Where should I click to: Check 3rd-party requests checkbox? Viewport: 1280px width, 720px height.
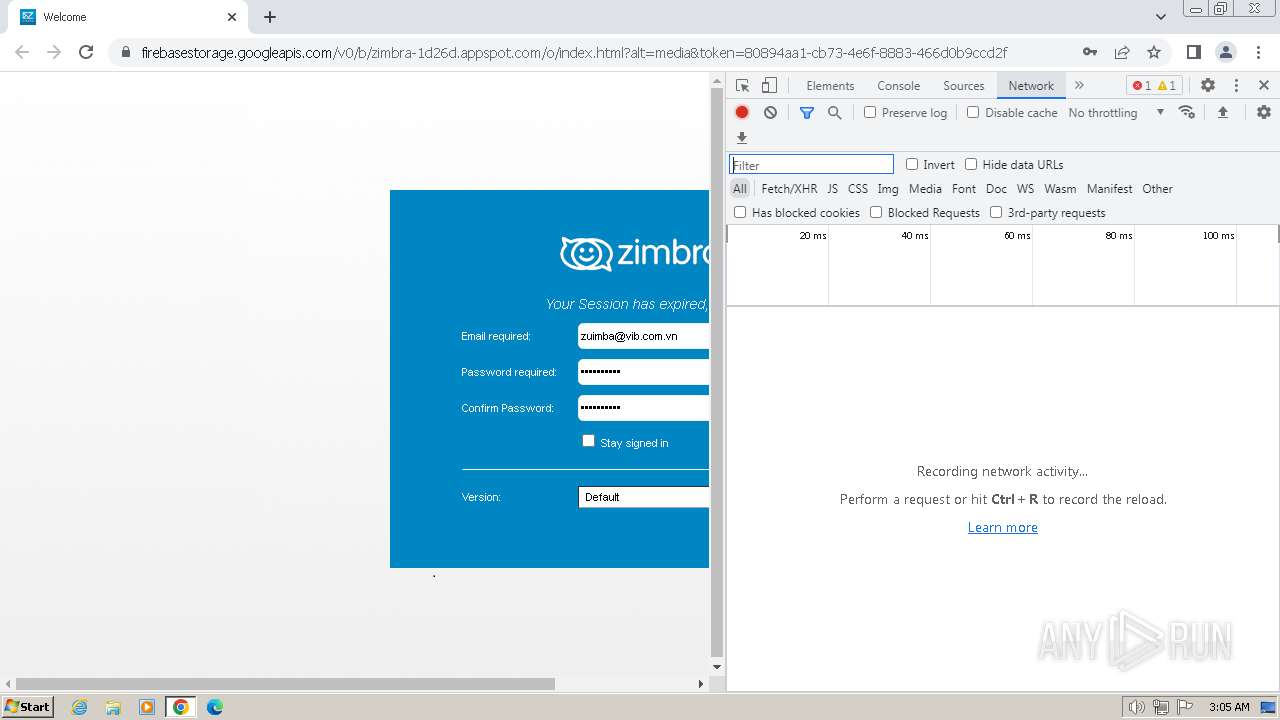tap(996, 212)
